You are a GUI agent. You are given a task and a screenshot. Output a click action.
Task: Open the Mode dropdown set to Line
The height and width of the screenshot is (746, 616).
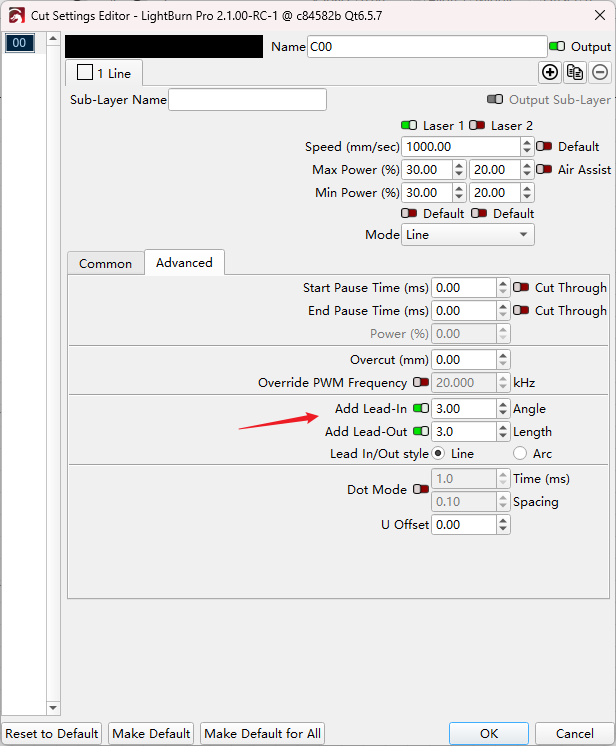coord(467,234)
